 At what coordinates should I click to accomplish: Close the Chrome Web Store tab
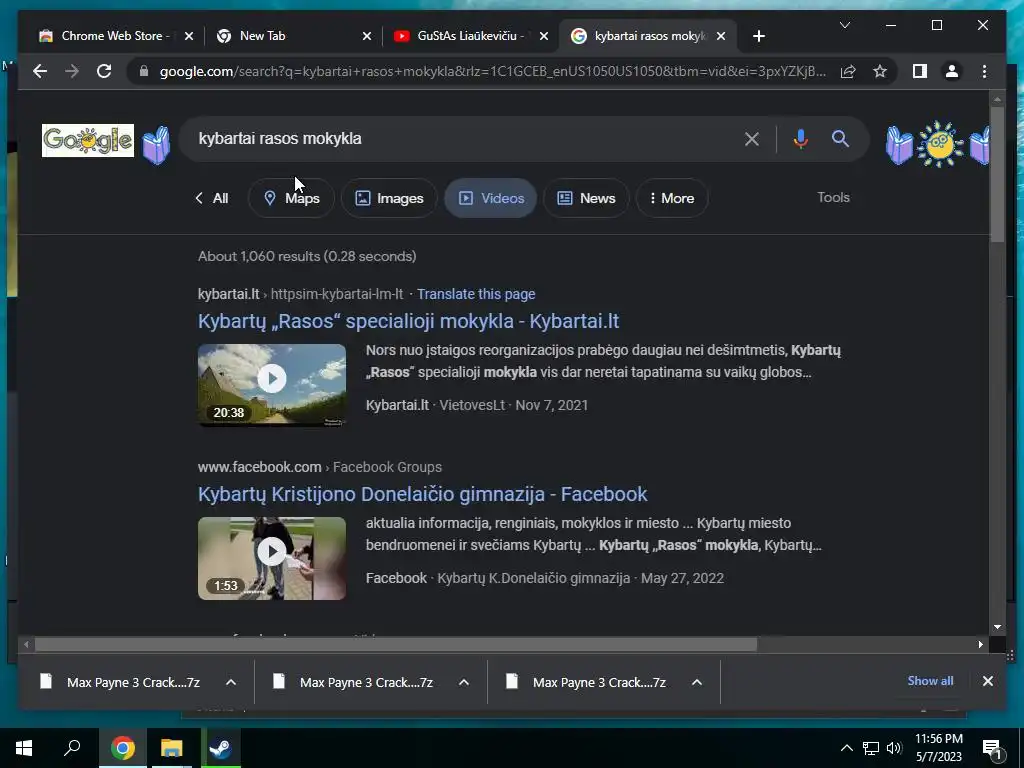click(189, 36)
